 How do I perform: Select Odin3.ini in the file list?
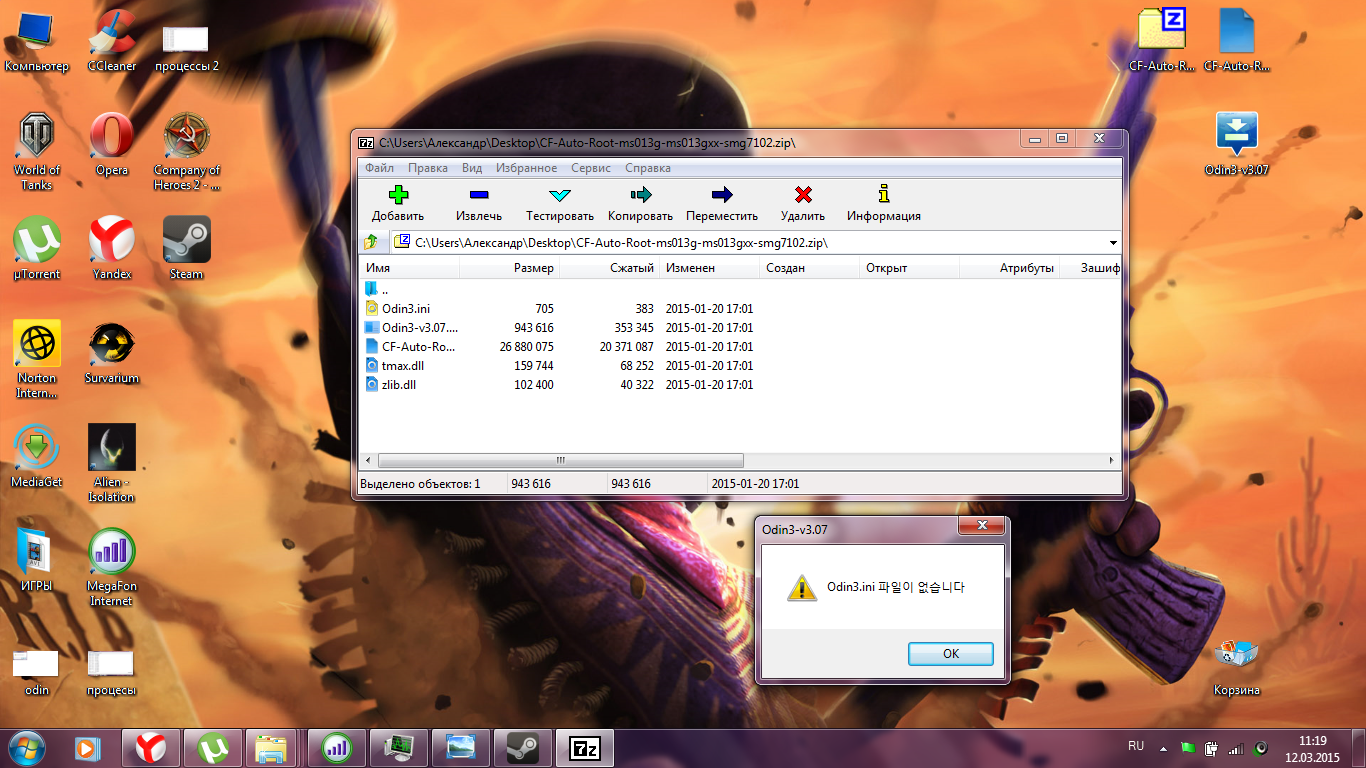(405, 309)
